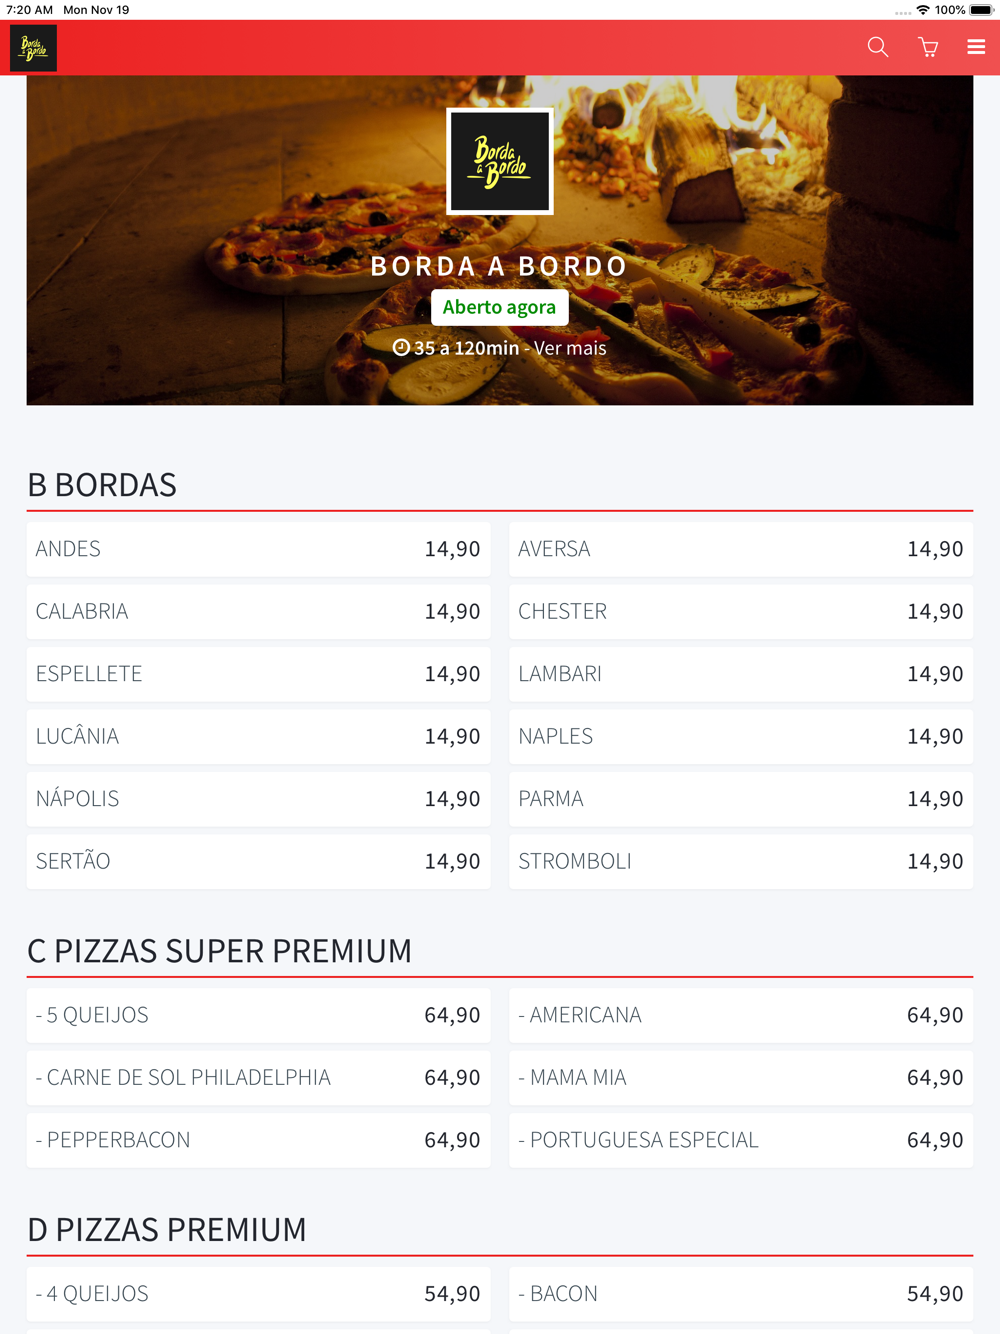
Task: Pick the LAMBARI border item
Action: click(741, 674)
